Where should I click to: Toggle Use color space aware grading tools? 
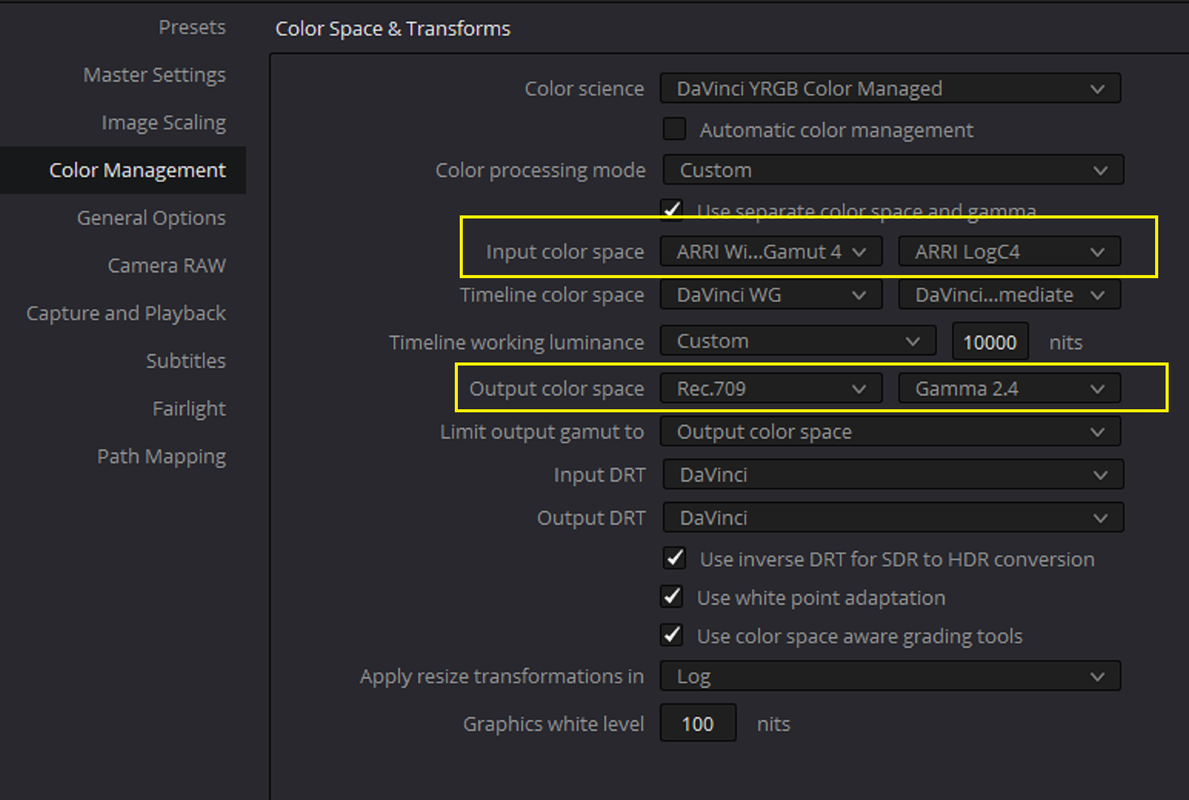pyautogui.click(x=672, y=635)
